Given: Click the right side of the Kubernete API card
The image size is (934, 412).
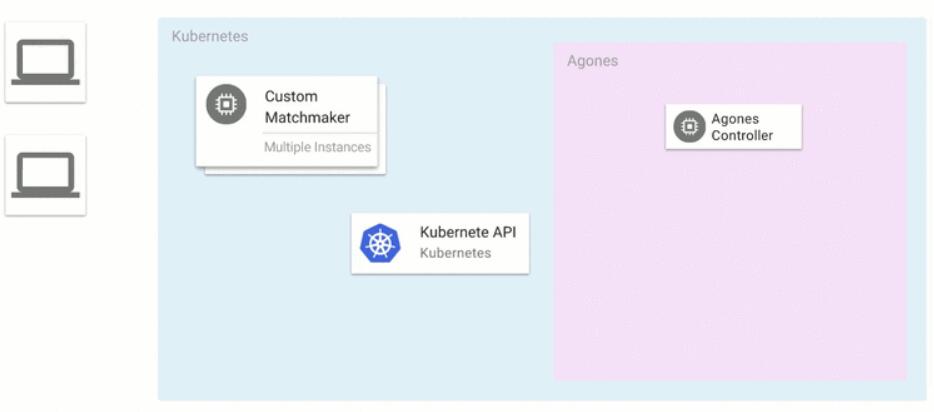Looking at the screenshot, I should (520, 243).
